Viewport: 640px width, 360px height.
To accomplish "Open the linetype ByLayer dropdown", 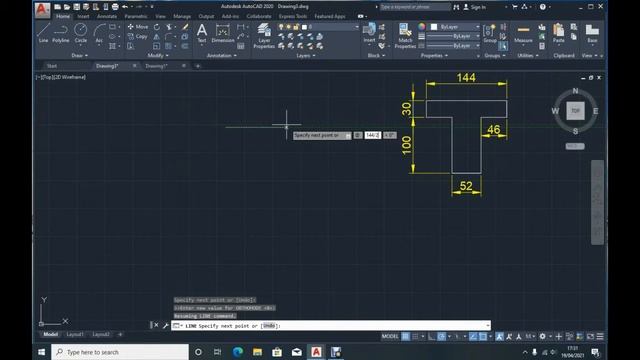I will (x=453, y=45).
